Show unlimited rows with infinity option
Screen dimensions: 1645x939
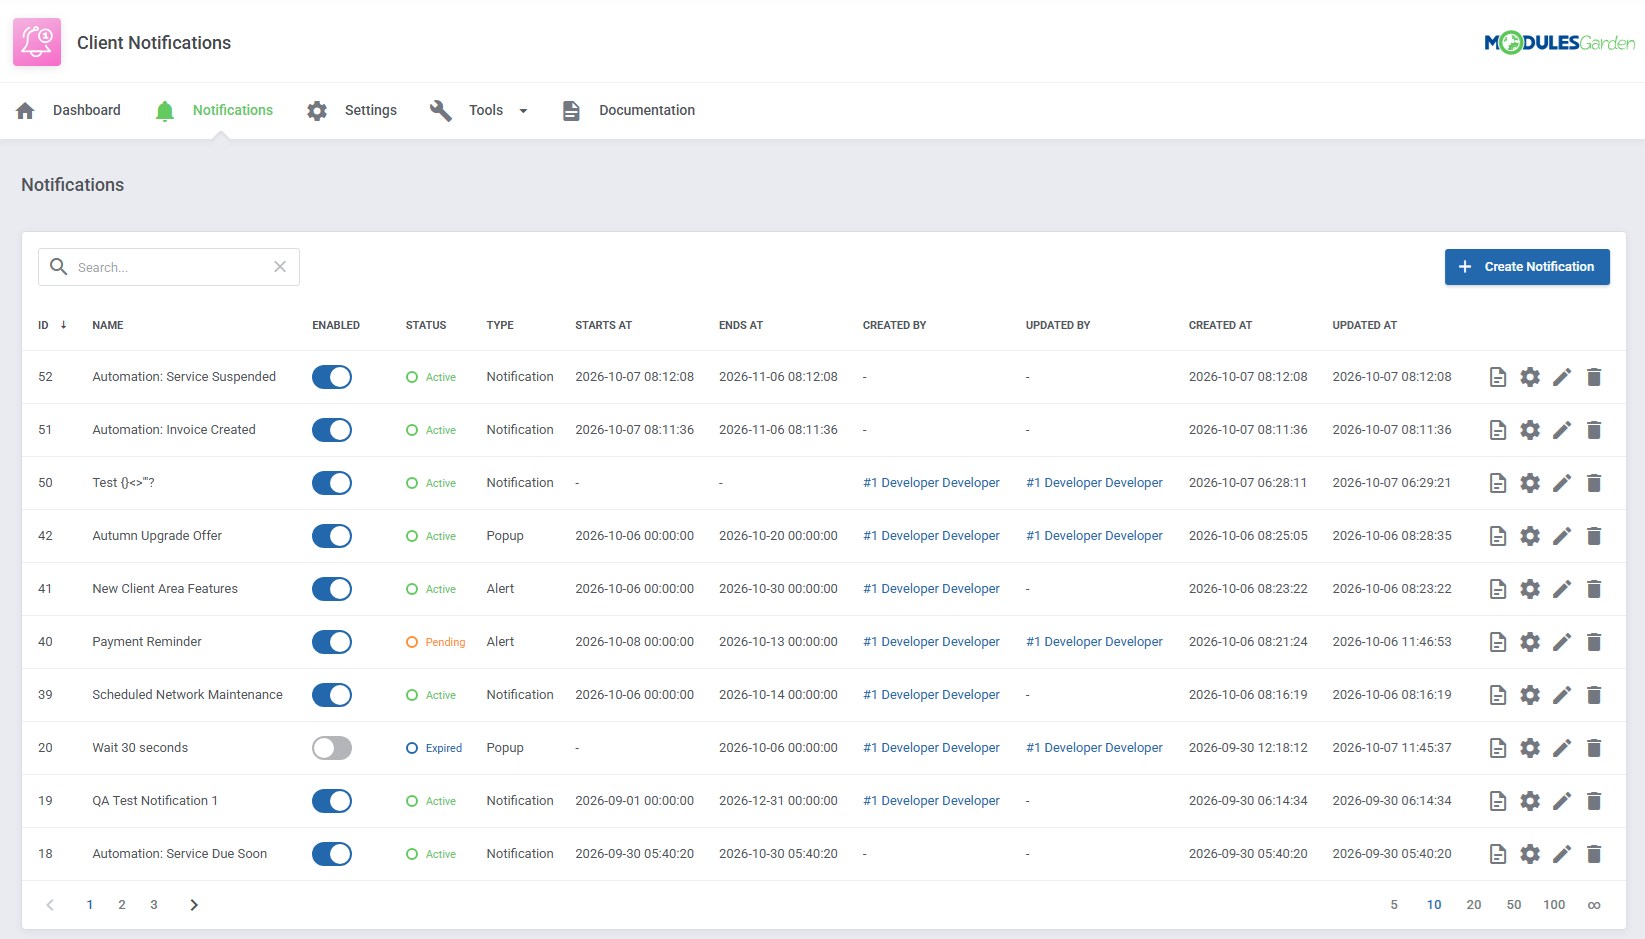[1594, 905]
